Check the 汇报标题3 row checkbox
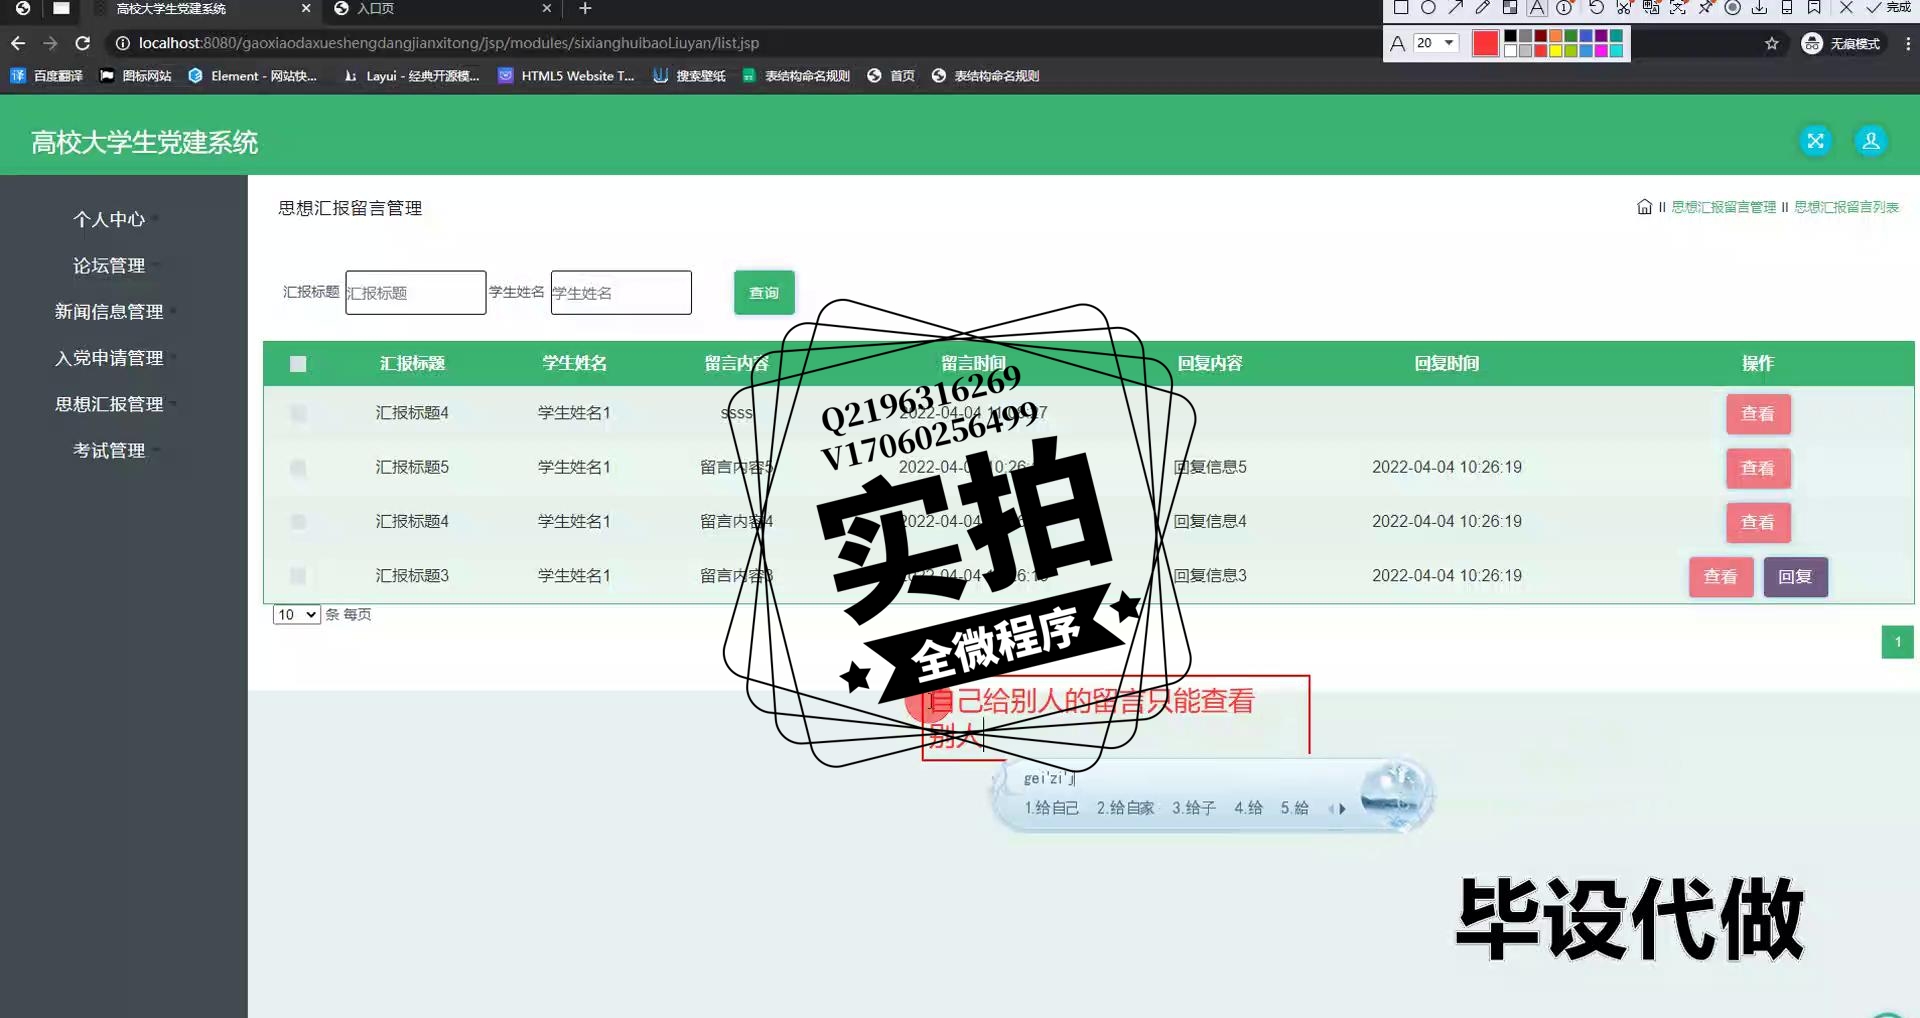Image resolution: width=1920 pixels, height=1018 pixels. (298, 575)
